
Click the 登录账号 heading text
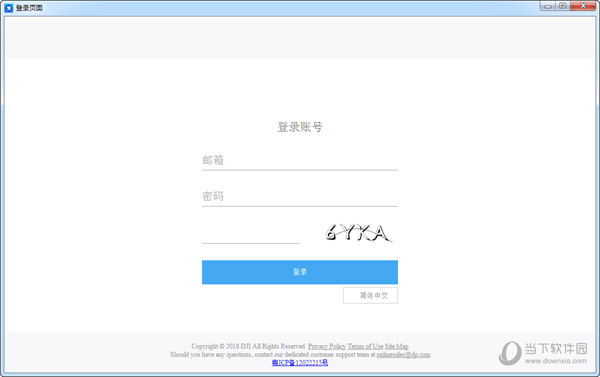[x=300, y=127]
